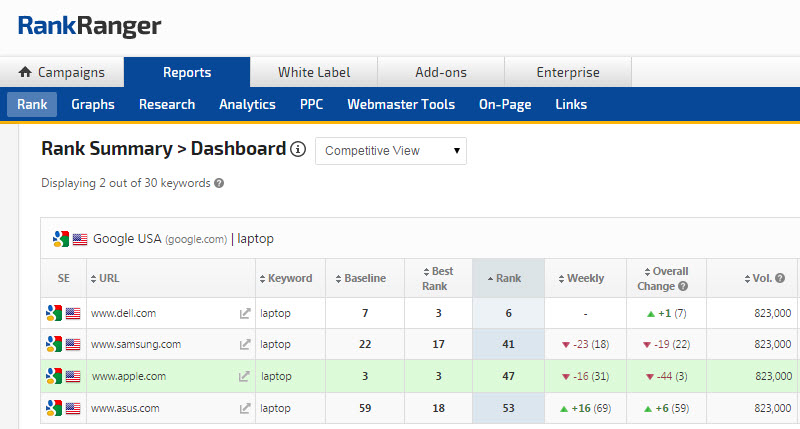Sort table by Best Rank header
The height and width of the screenshot is (429, 800).
(x=436, y=278)
